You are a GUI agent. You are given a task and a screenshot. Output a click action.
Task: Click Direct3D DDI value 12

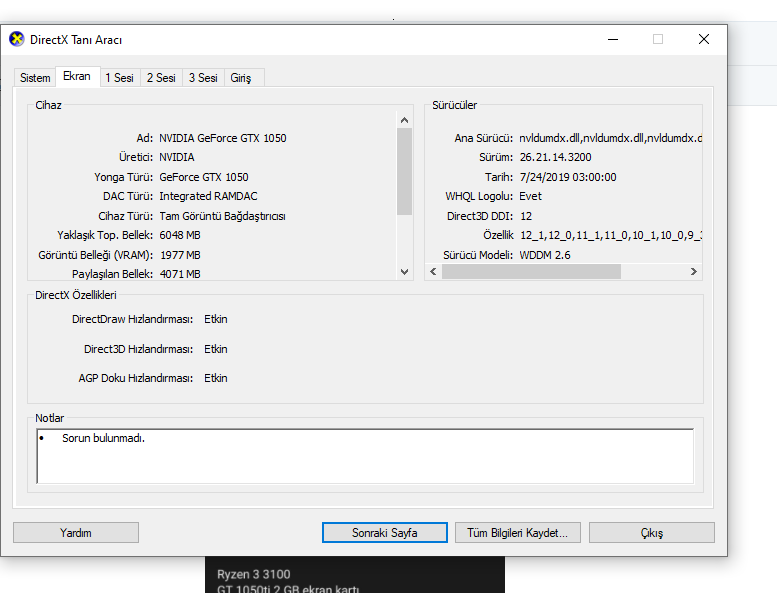[x=526, y=216]
